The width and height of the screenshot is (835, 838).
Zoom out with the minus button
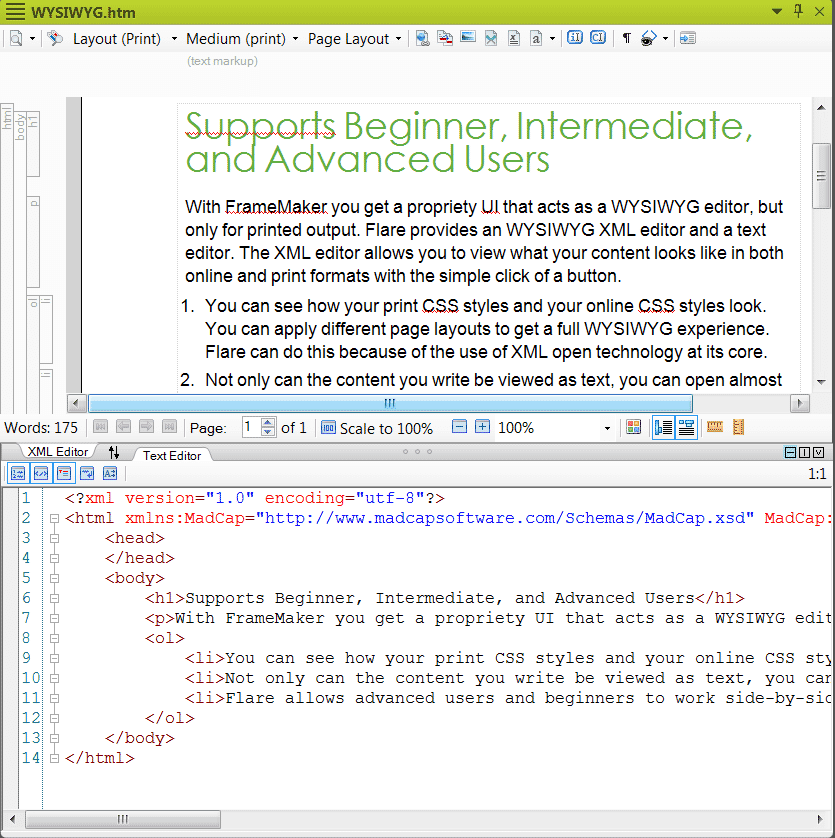pos(459,426)
